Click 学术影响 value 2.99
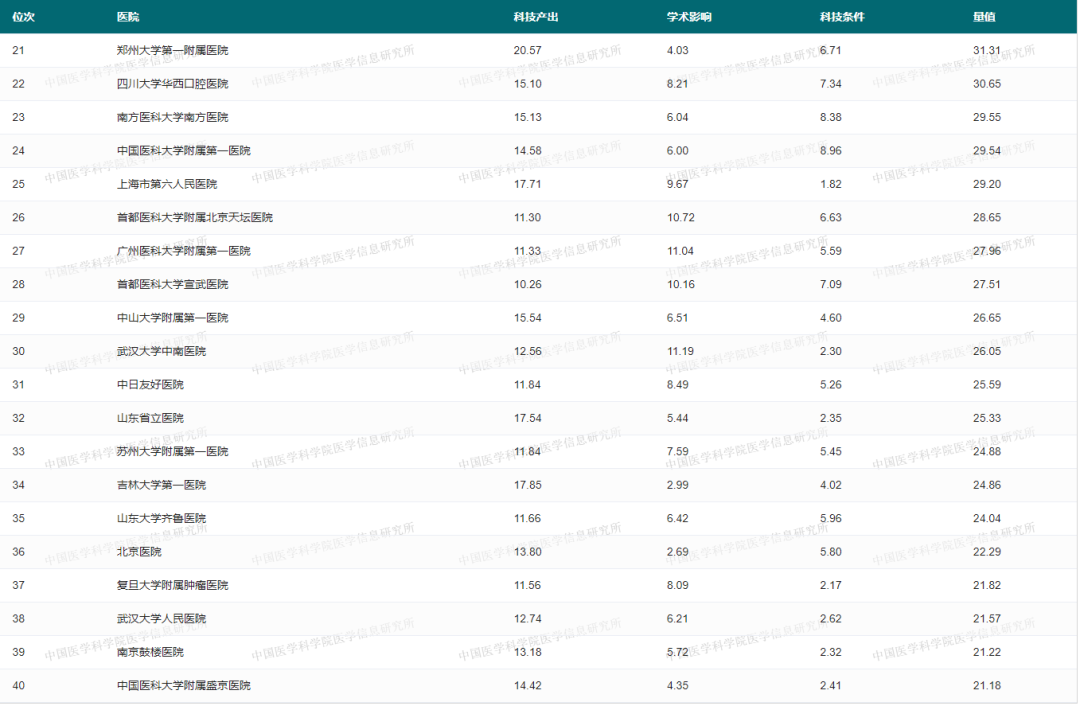The image size is (1080, 706). coord(678,485)
